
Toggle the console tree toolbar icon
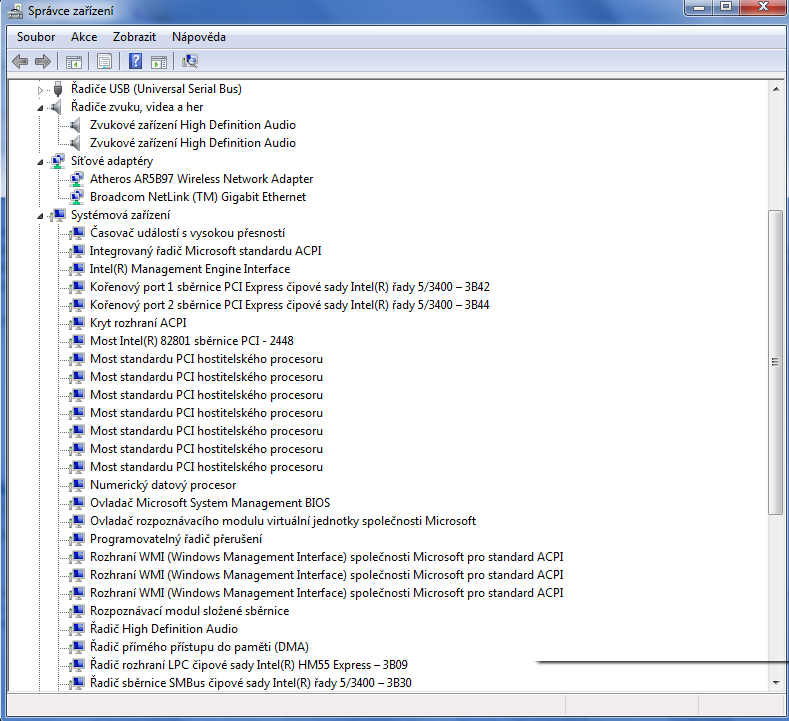point(74,62)
